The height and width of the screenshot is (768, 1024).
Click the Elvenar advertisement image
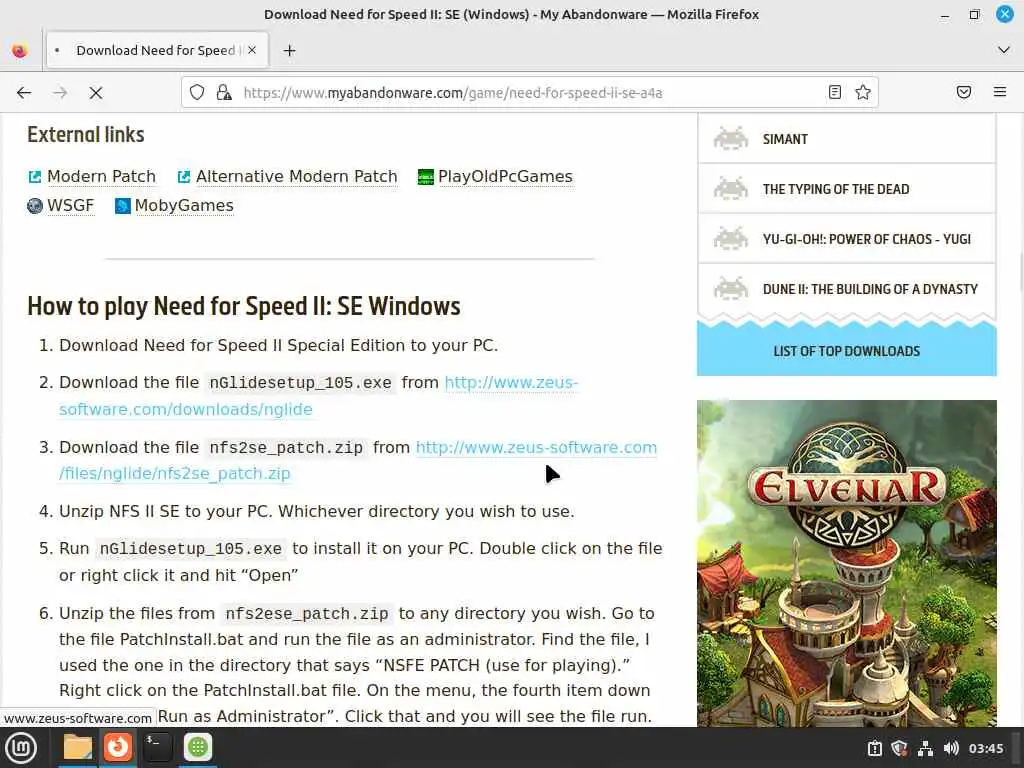[x=846, y=563]
